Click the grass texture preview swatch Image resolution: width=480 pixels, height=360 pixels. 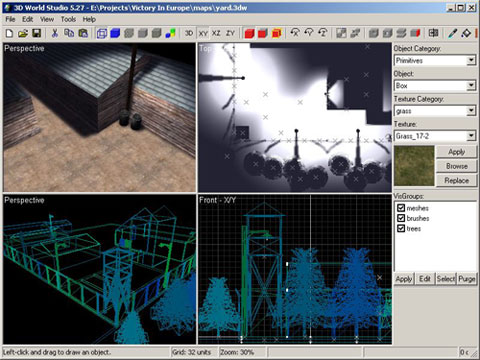[414, 166]
